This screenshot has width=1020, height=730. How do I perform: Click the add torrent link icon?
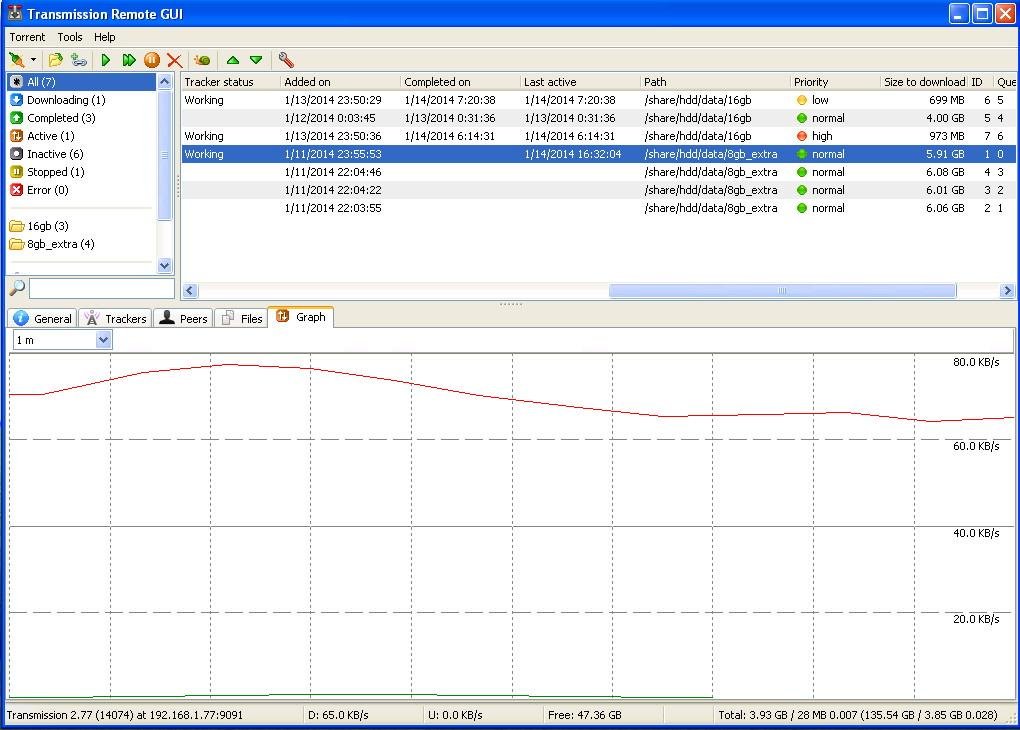[78, 60]
